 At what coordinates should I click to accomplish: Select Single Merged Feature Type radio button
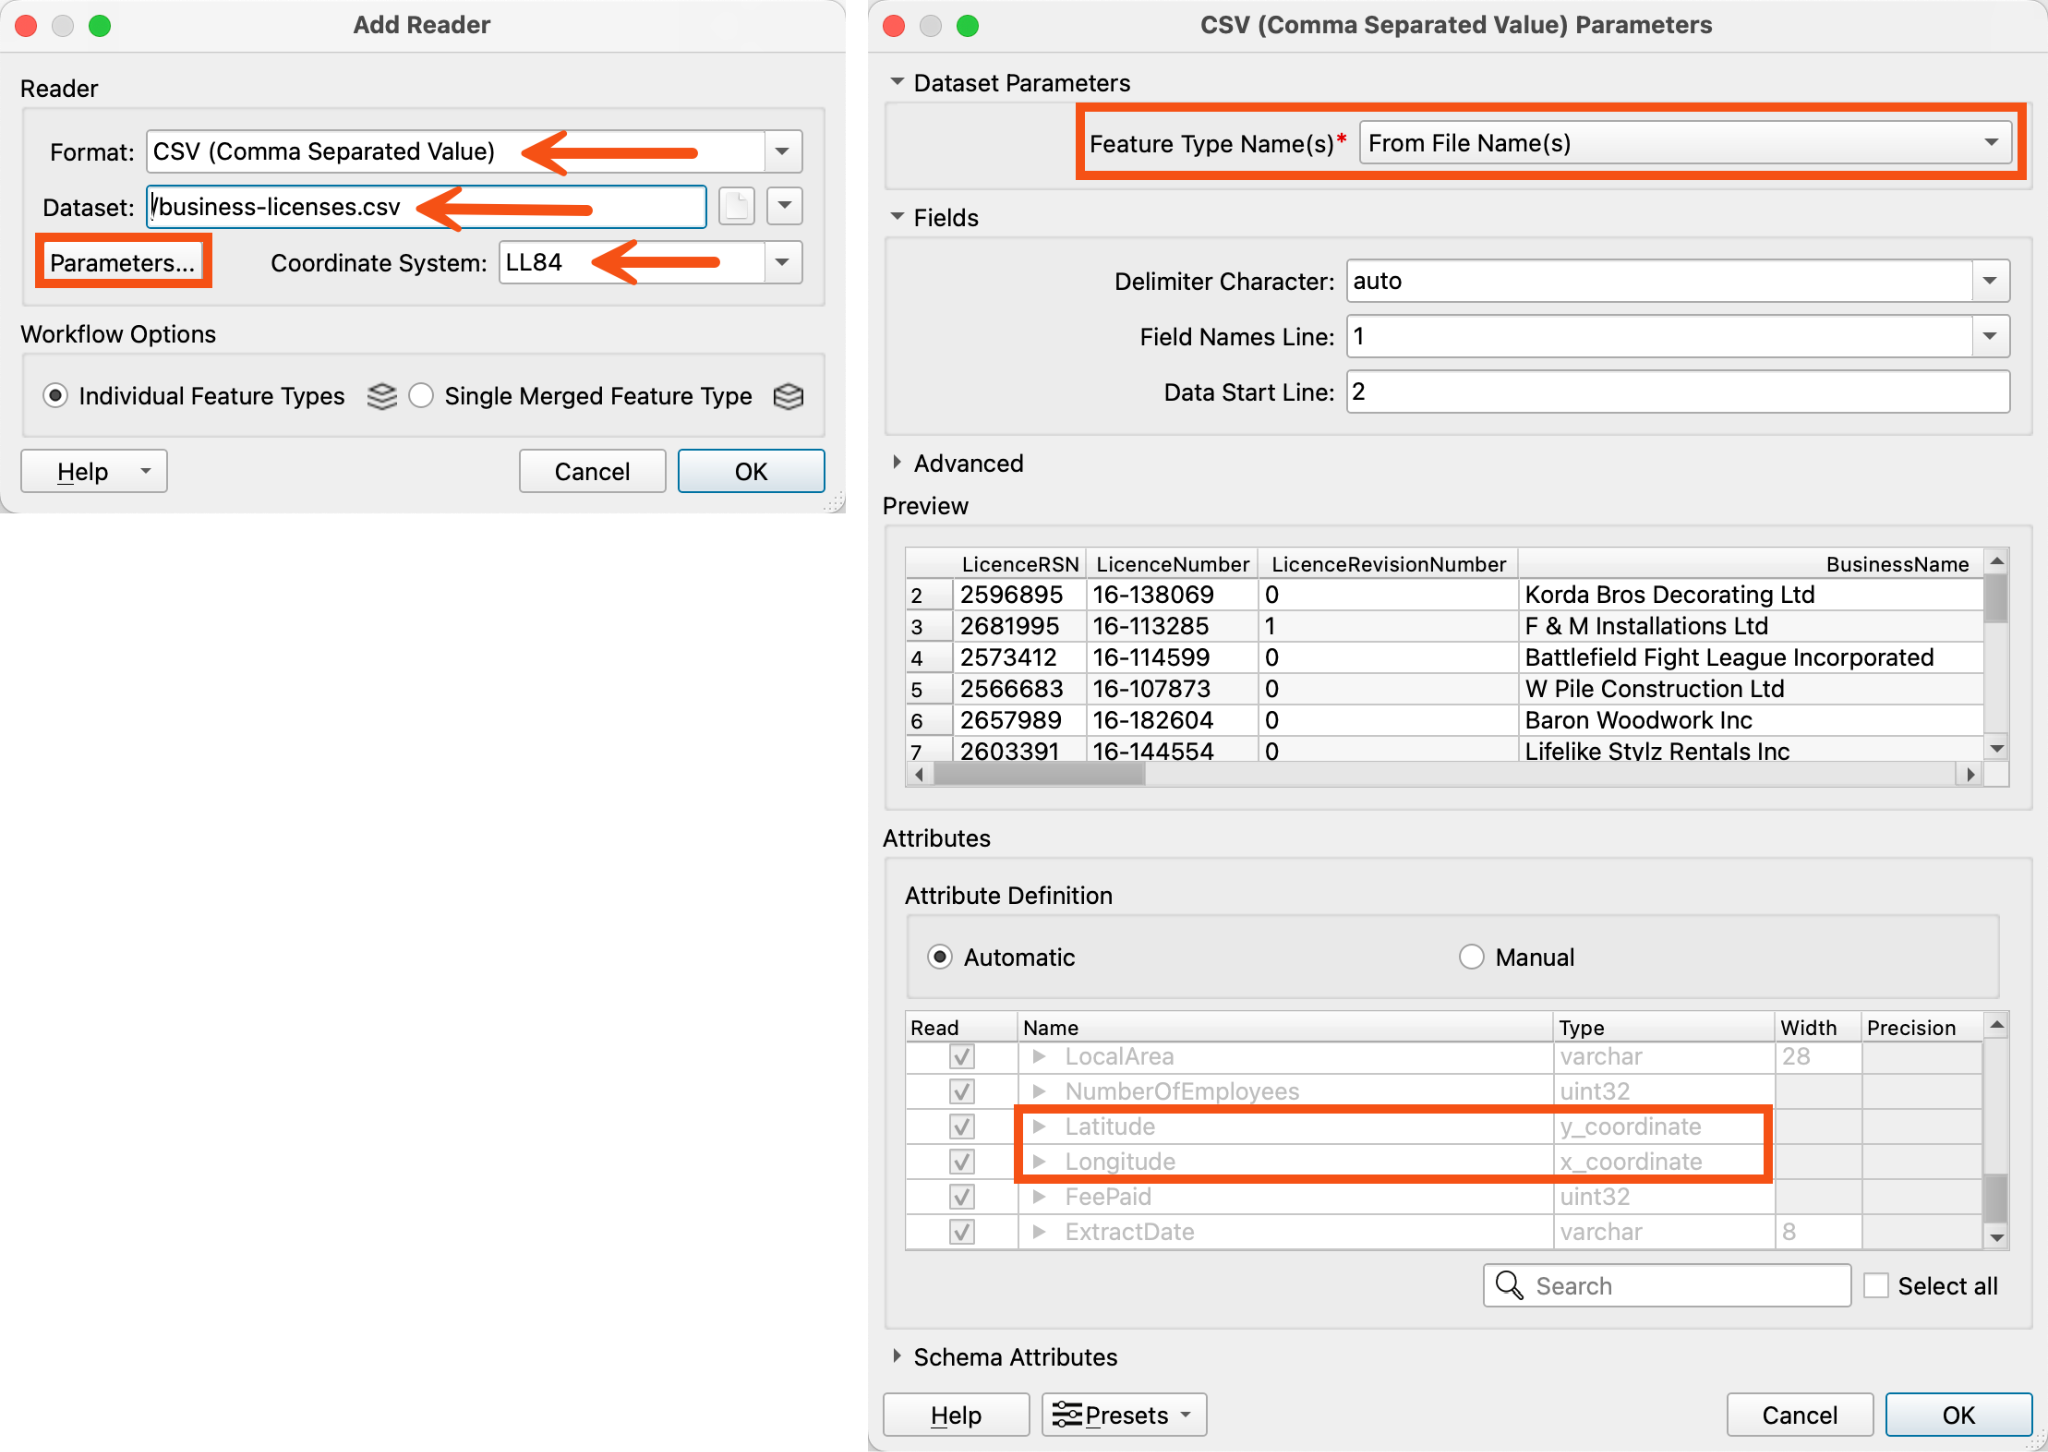coord(421,396)
